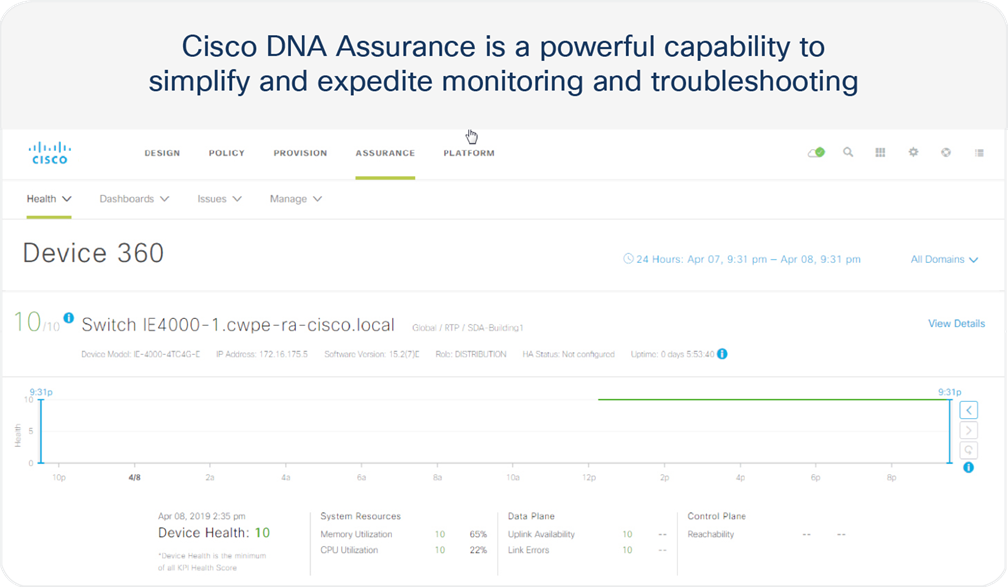Click the help globe icon
Viewport: 1008px width, 587px height.
click(x=946, y=152)
